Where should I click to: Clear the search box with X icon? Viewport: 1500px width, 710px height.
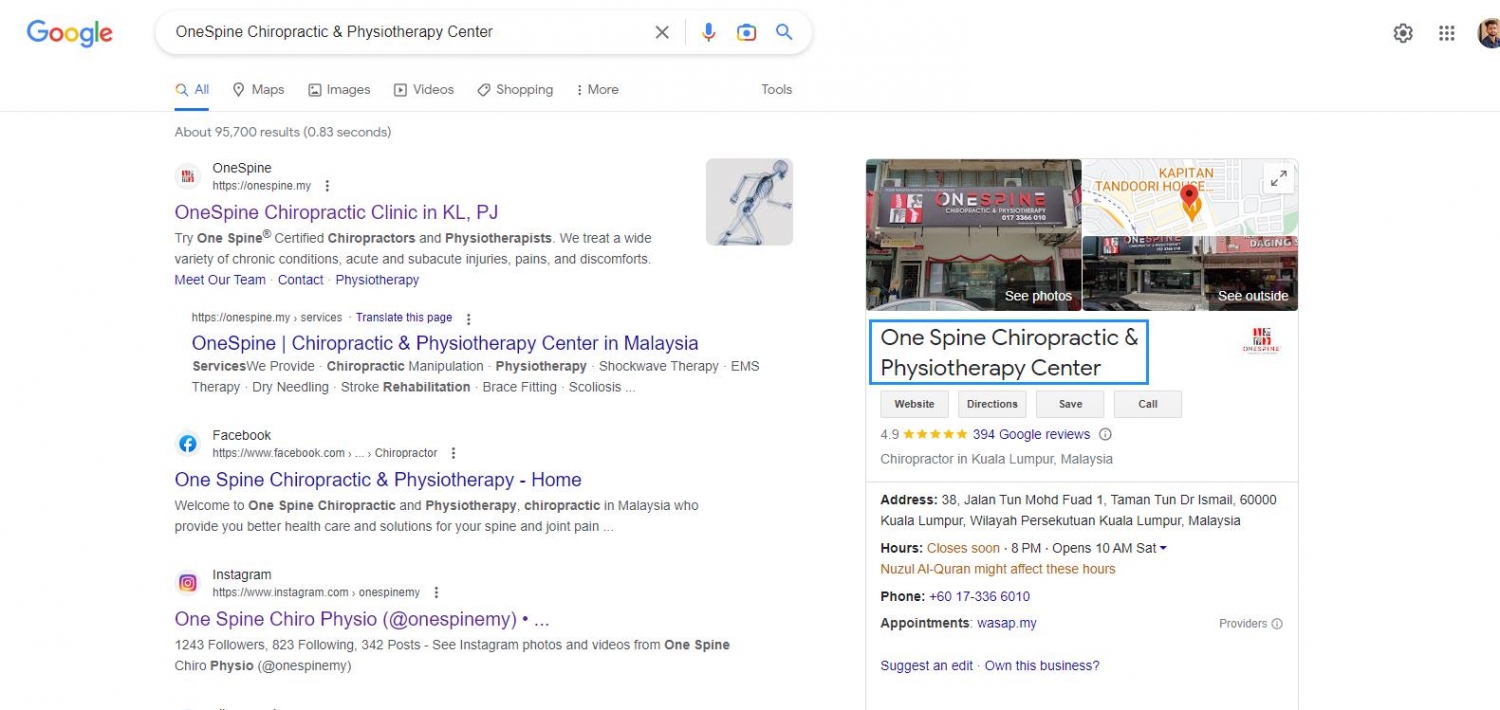(662, 32)
